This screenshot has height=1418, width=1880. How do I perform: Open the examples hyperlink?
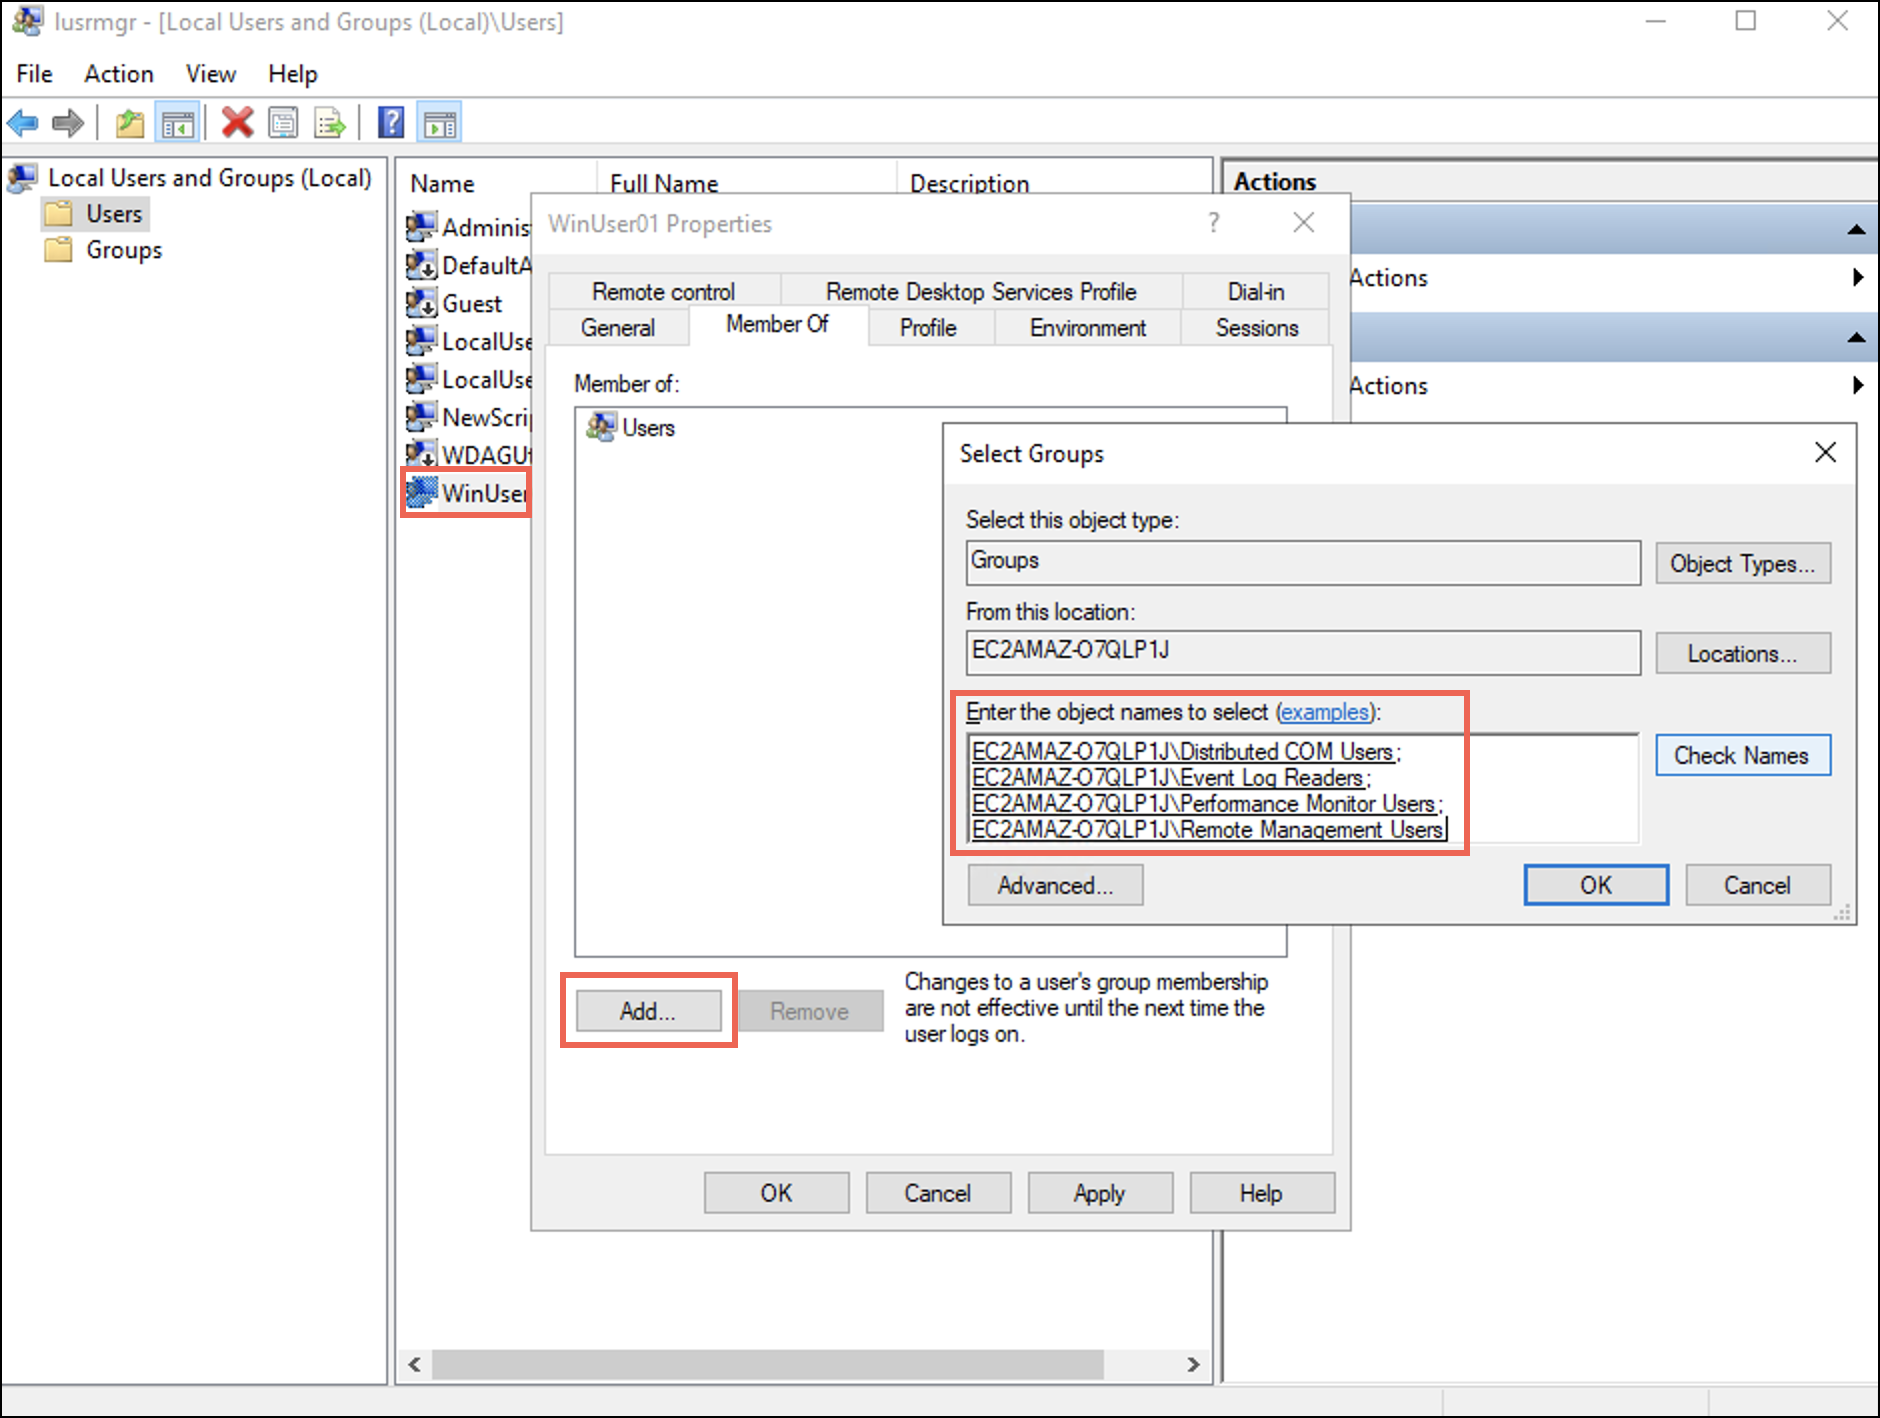(1325, 712)
